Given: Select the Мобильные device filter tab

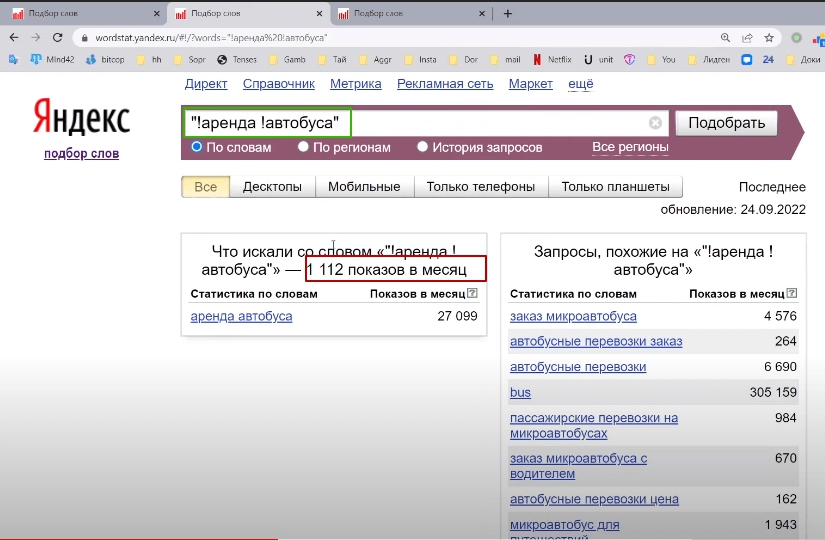Looking at the screenshot, I should 364,187.
